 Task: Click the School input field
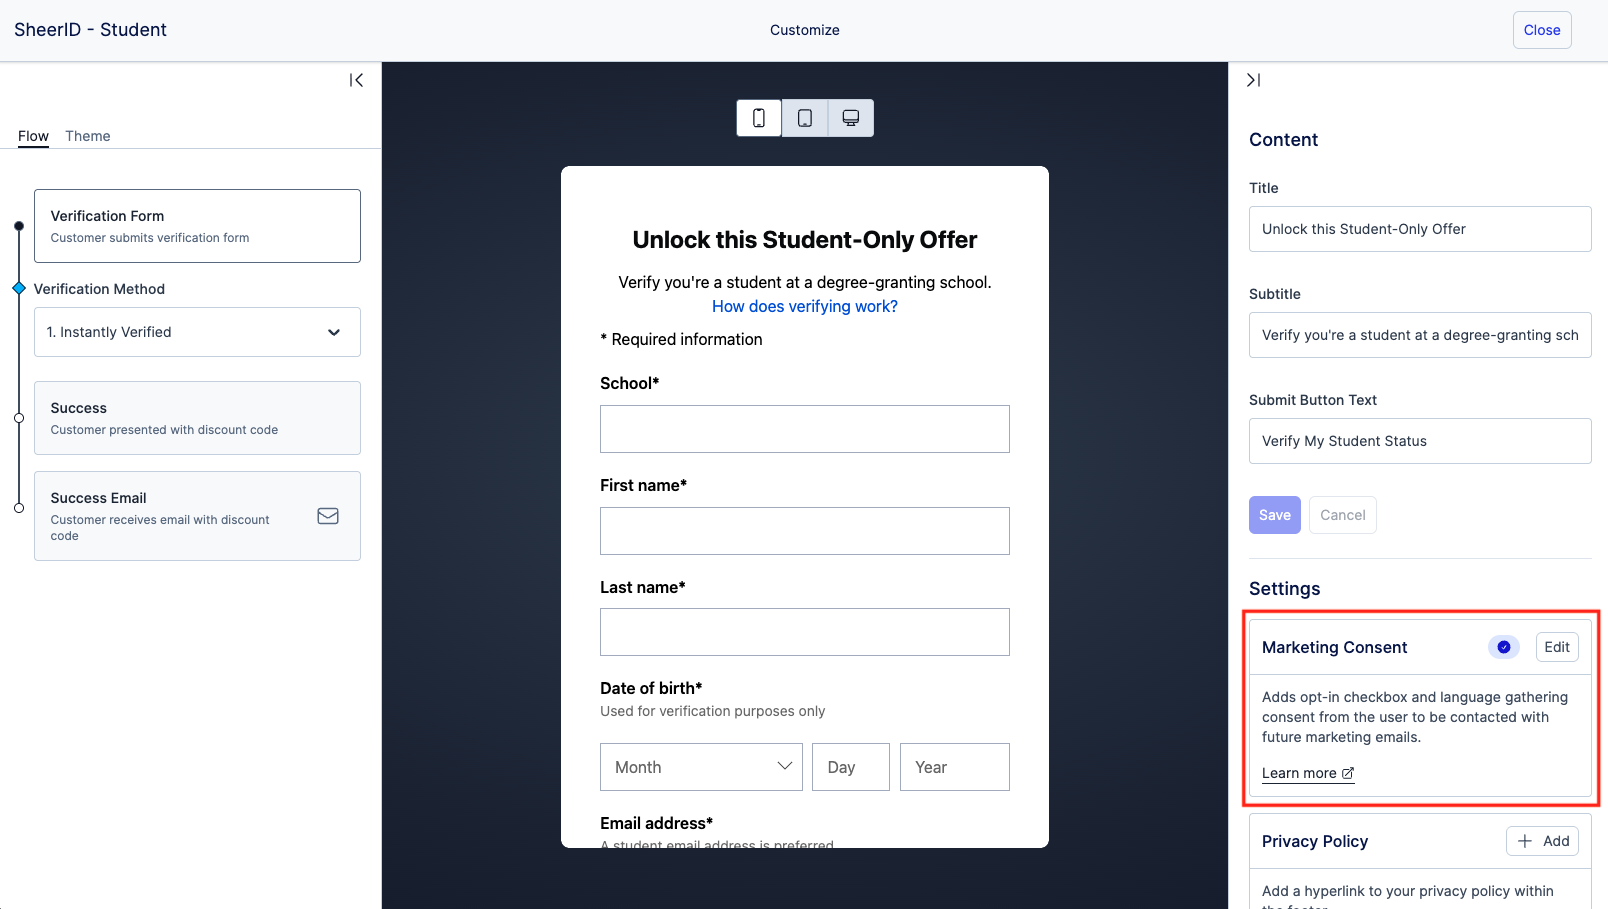[805, 429]
